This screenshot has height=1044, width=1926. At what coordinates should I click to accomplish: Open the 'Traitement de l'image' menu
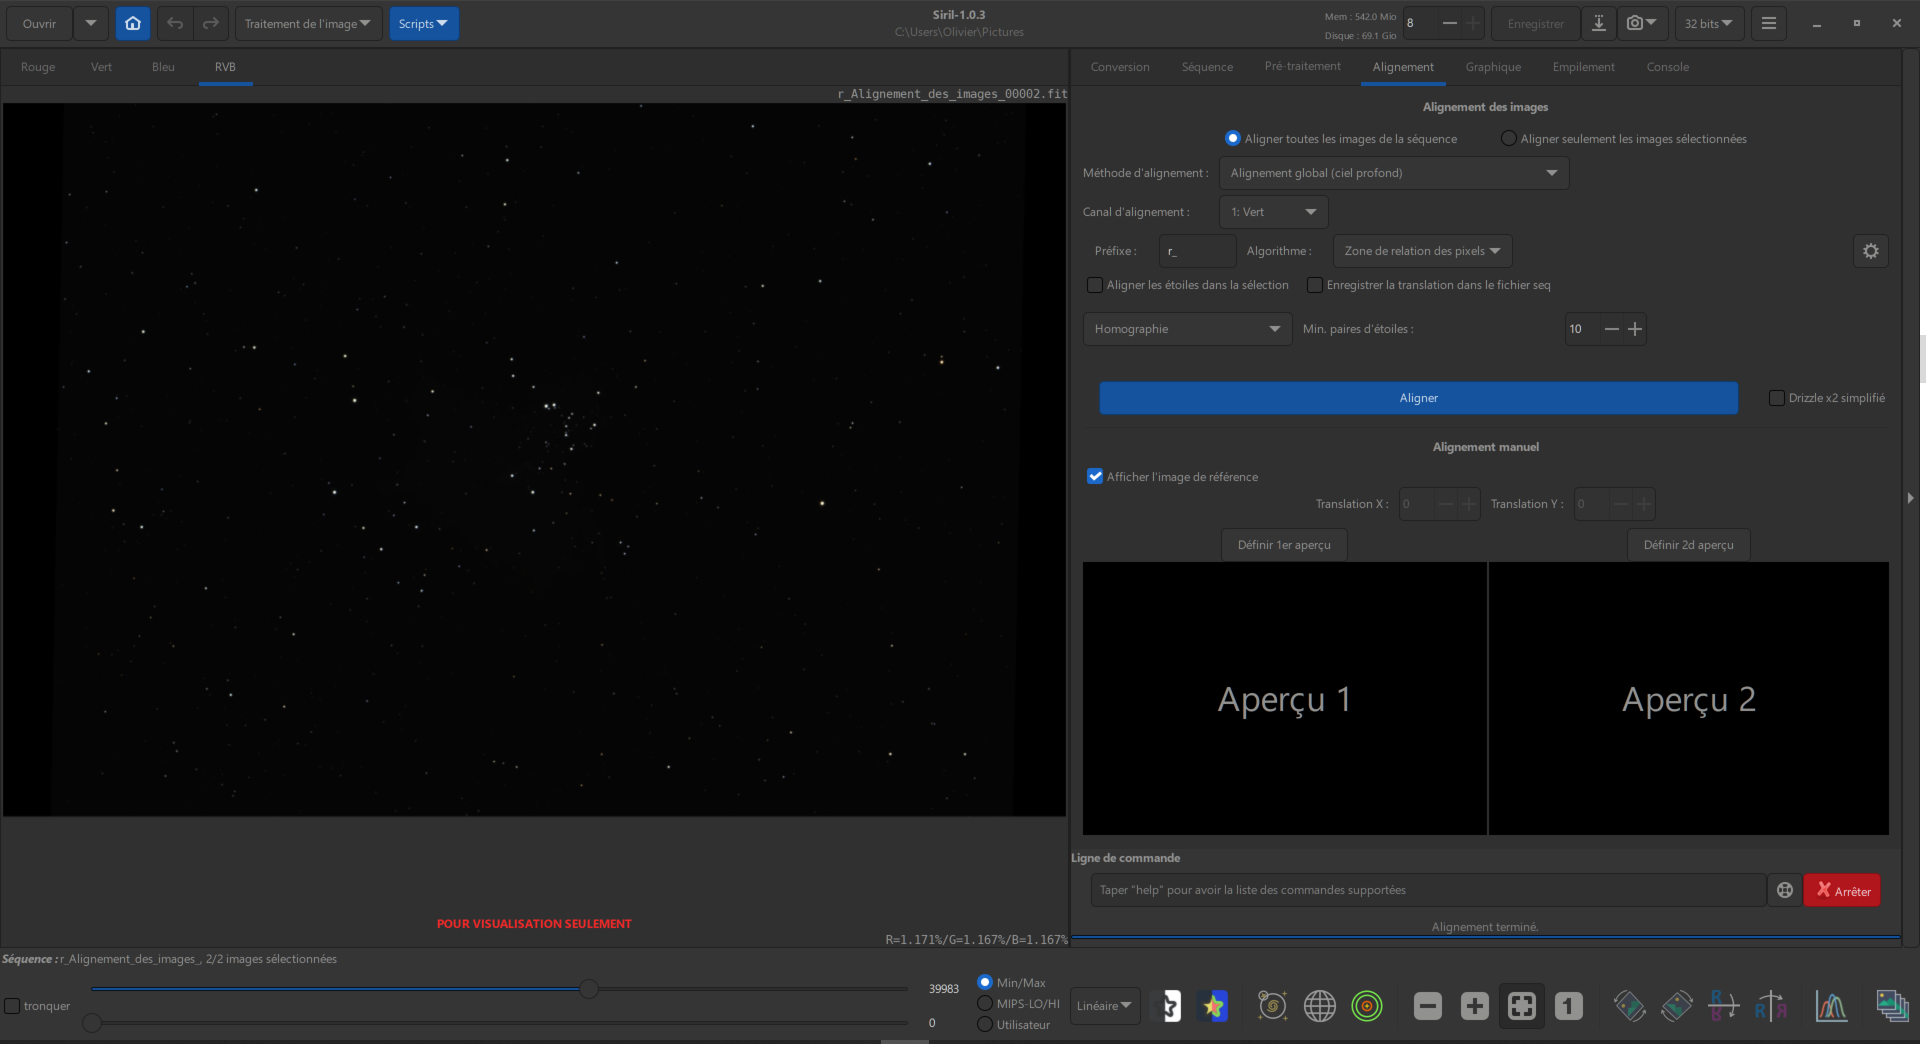click(308, 23)
